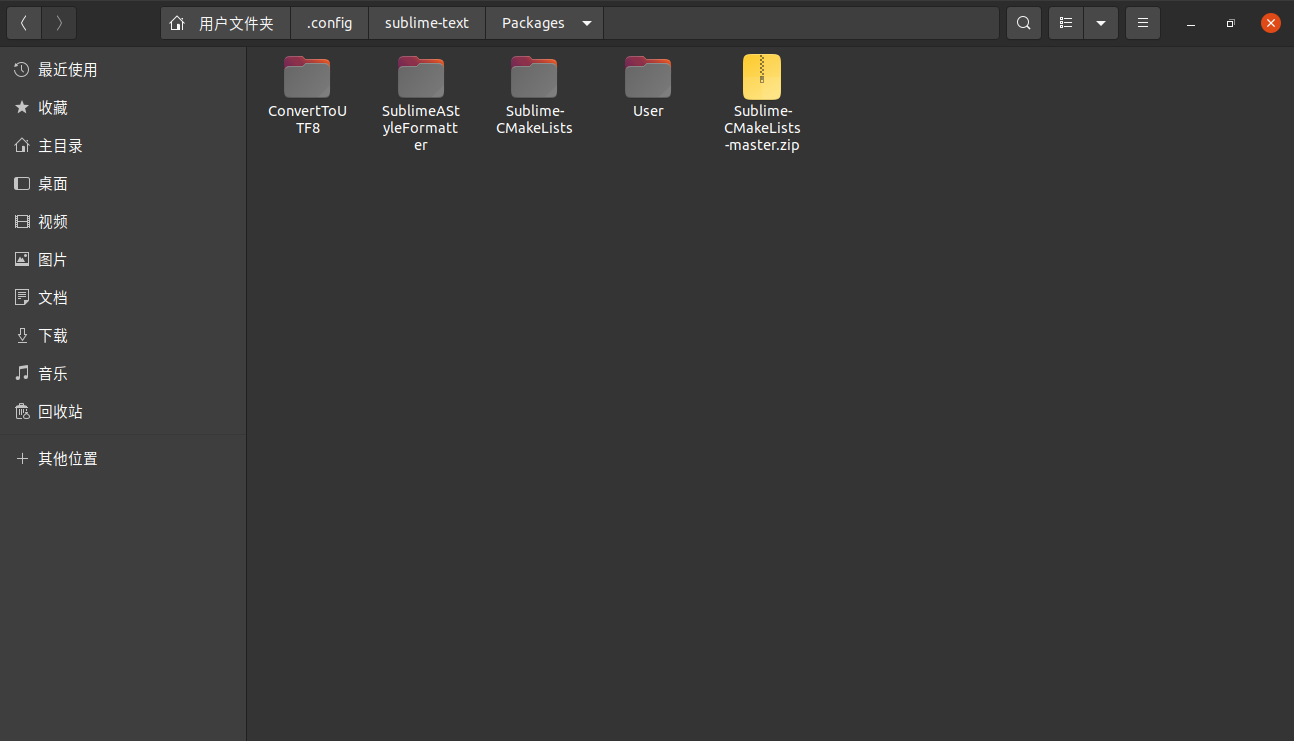Click the document icon beside 文档
The image size is (1294, 741).
[x=22, y=298]
